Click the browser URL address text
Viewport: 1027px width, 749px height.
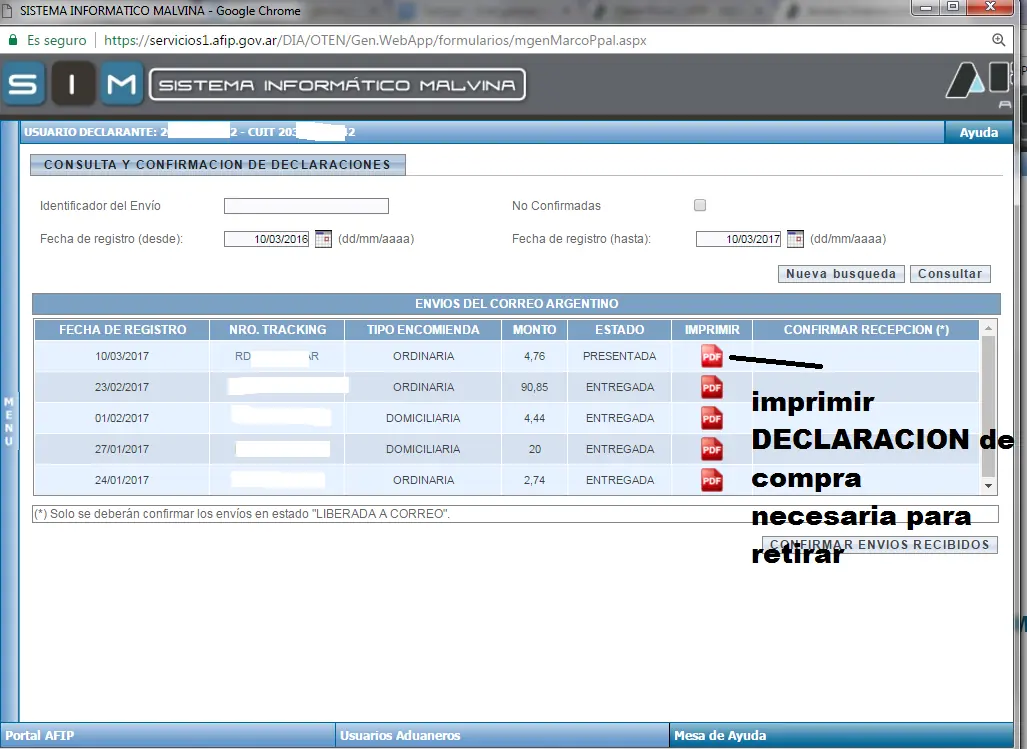click(x=375, y=41)
